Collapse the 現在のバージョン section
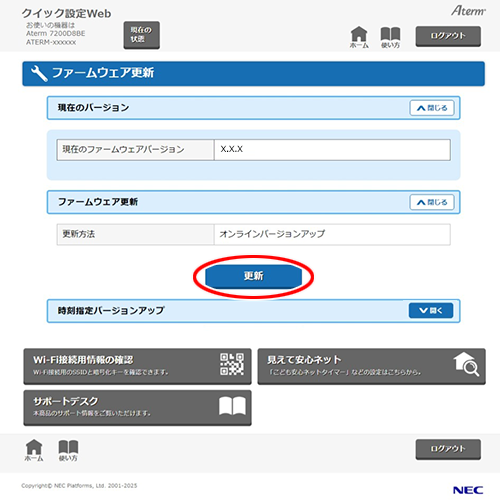The image size is (500, 502). point(432,108)
